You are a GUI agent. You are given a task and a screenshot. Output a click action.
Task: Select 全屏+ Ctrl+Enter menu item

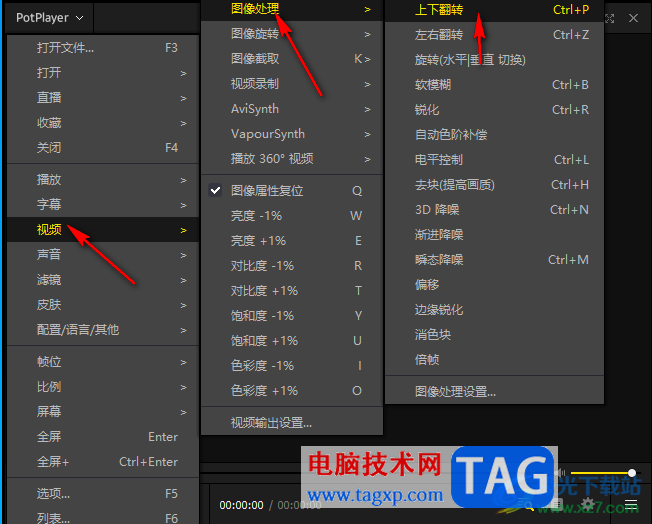103,462
